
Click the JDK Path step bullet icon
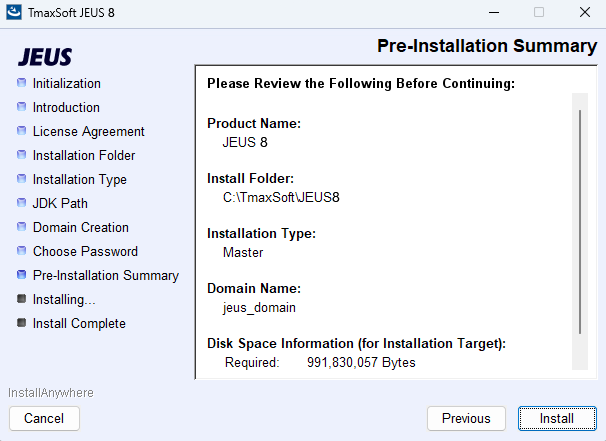[x=22, y=203]
